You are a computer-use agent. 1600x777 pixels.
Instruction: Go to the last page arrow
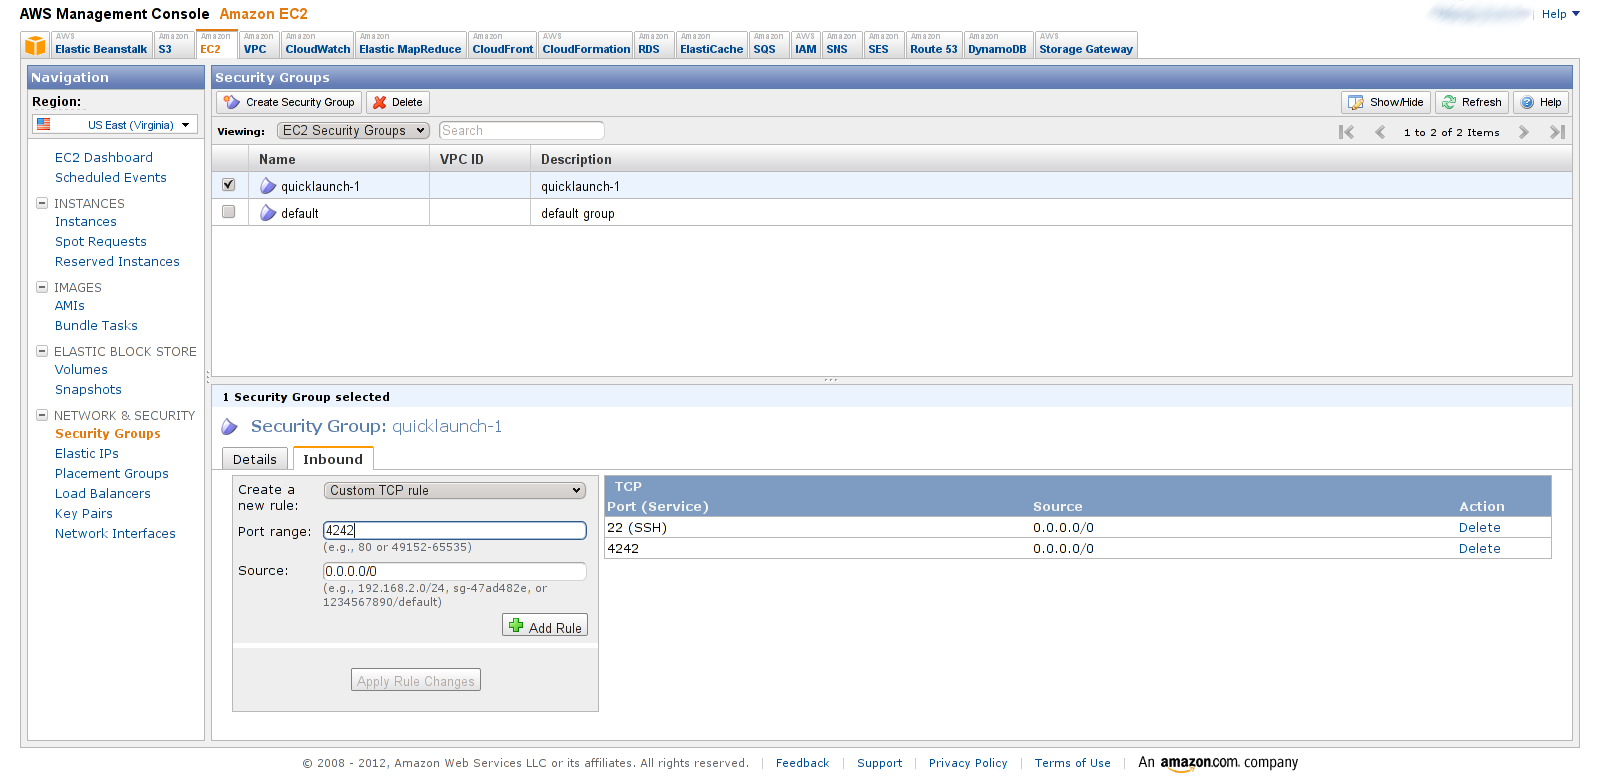[x=1556, y=132]
